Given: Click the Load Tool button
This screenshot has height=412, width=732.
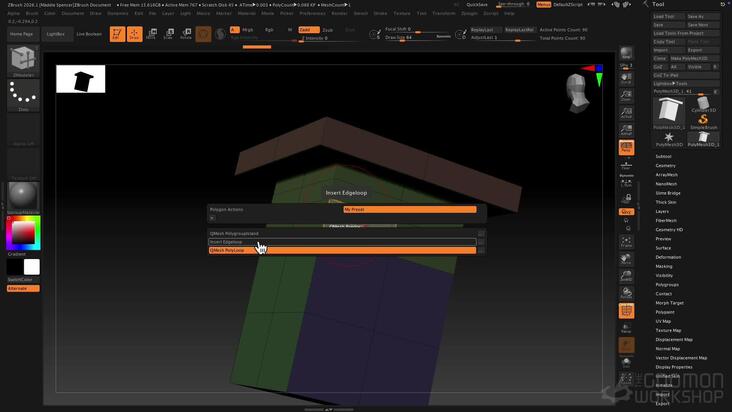Looking at the screenshot, I should click(669, 16).
